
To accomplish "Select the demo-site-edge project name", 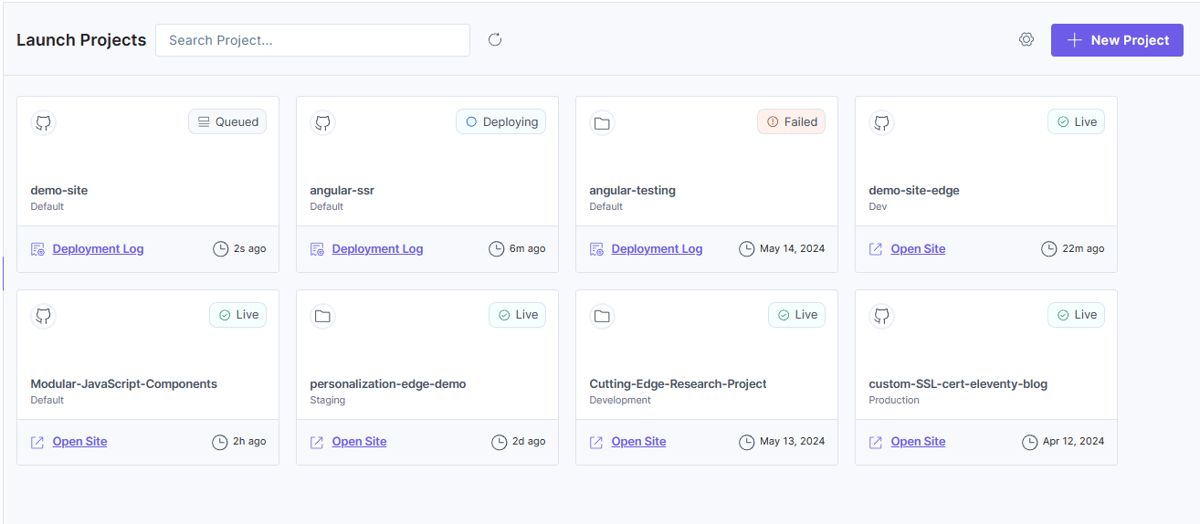I will click(x=914, y=190).
